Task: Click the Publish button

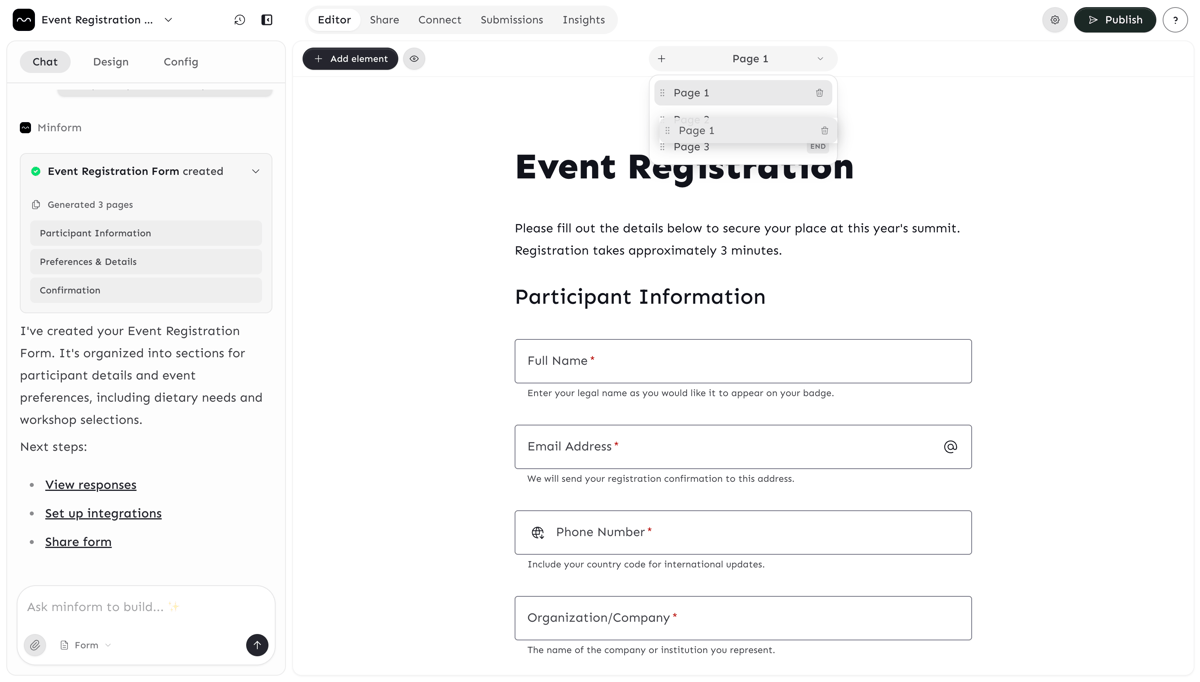Action: [1114, 20]
